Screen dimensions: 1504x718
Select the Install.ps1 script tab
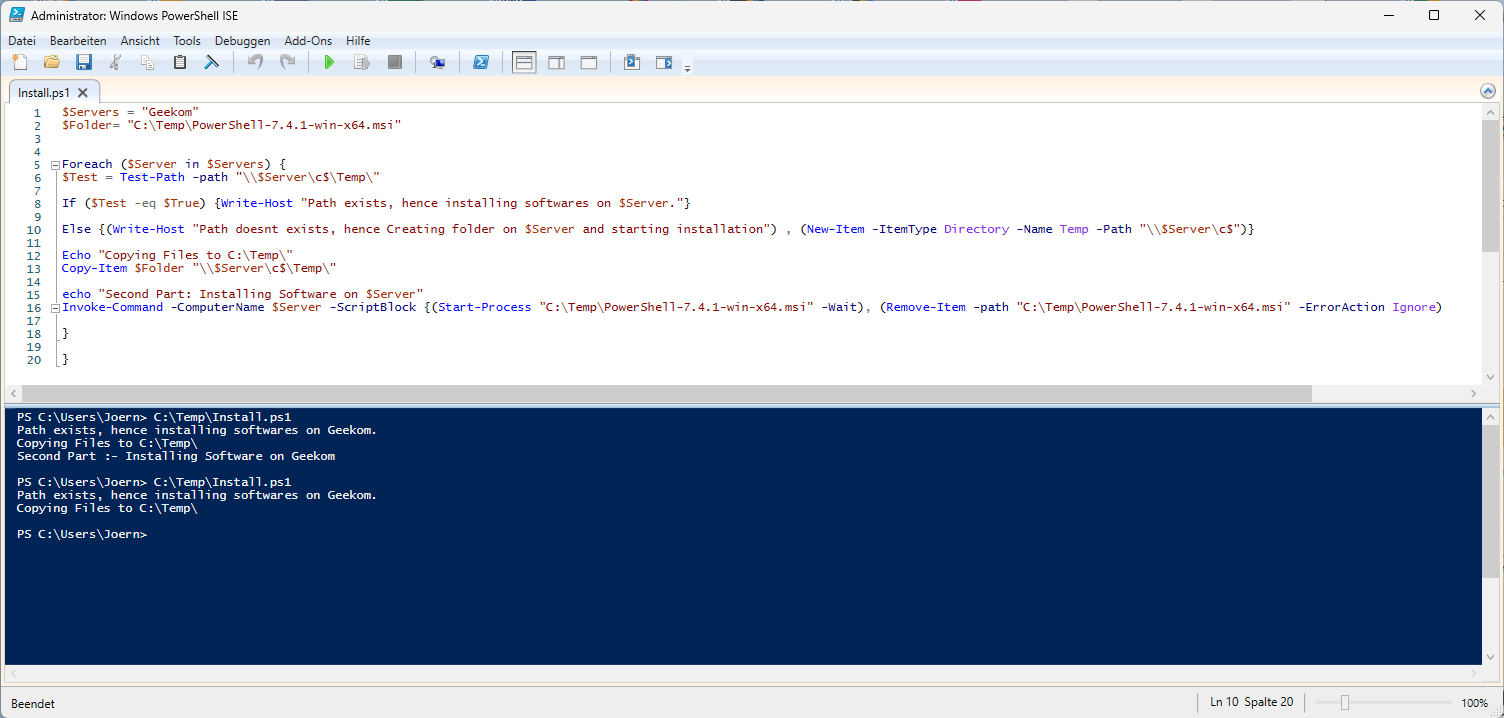tap(44, 93)
